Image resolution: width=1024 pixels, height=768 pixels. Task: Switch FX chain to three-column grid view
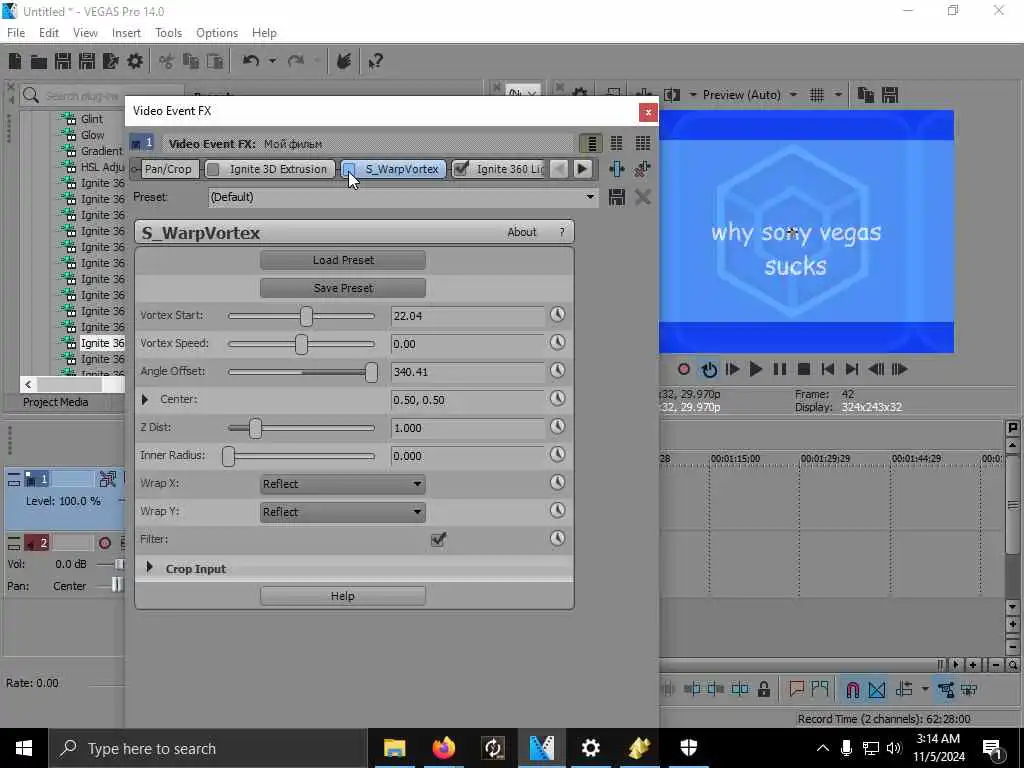coord(643,144)
